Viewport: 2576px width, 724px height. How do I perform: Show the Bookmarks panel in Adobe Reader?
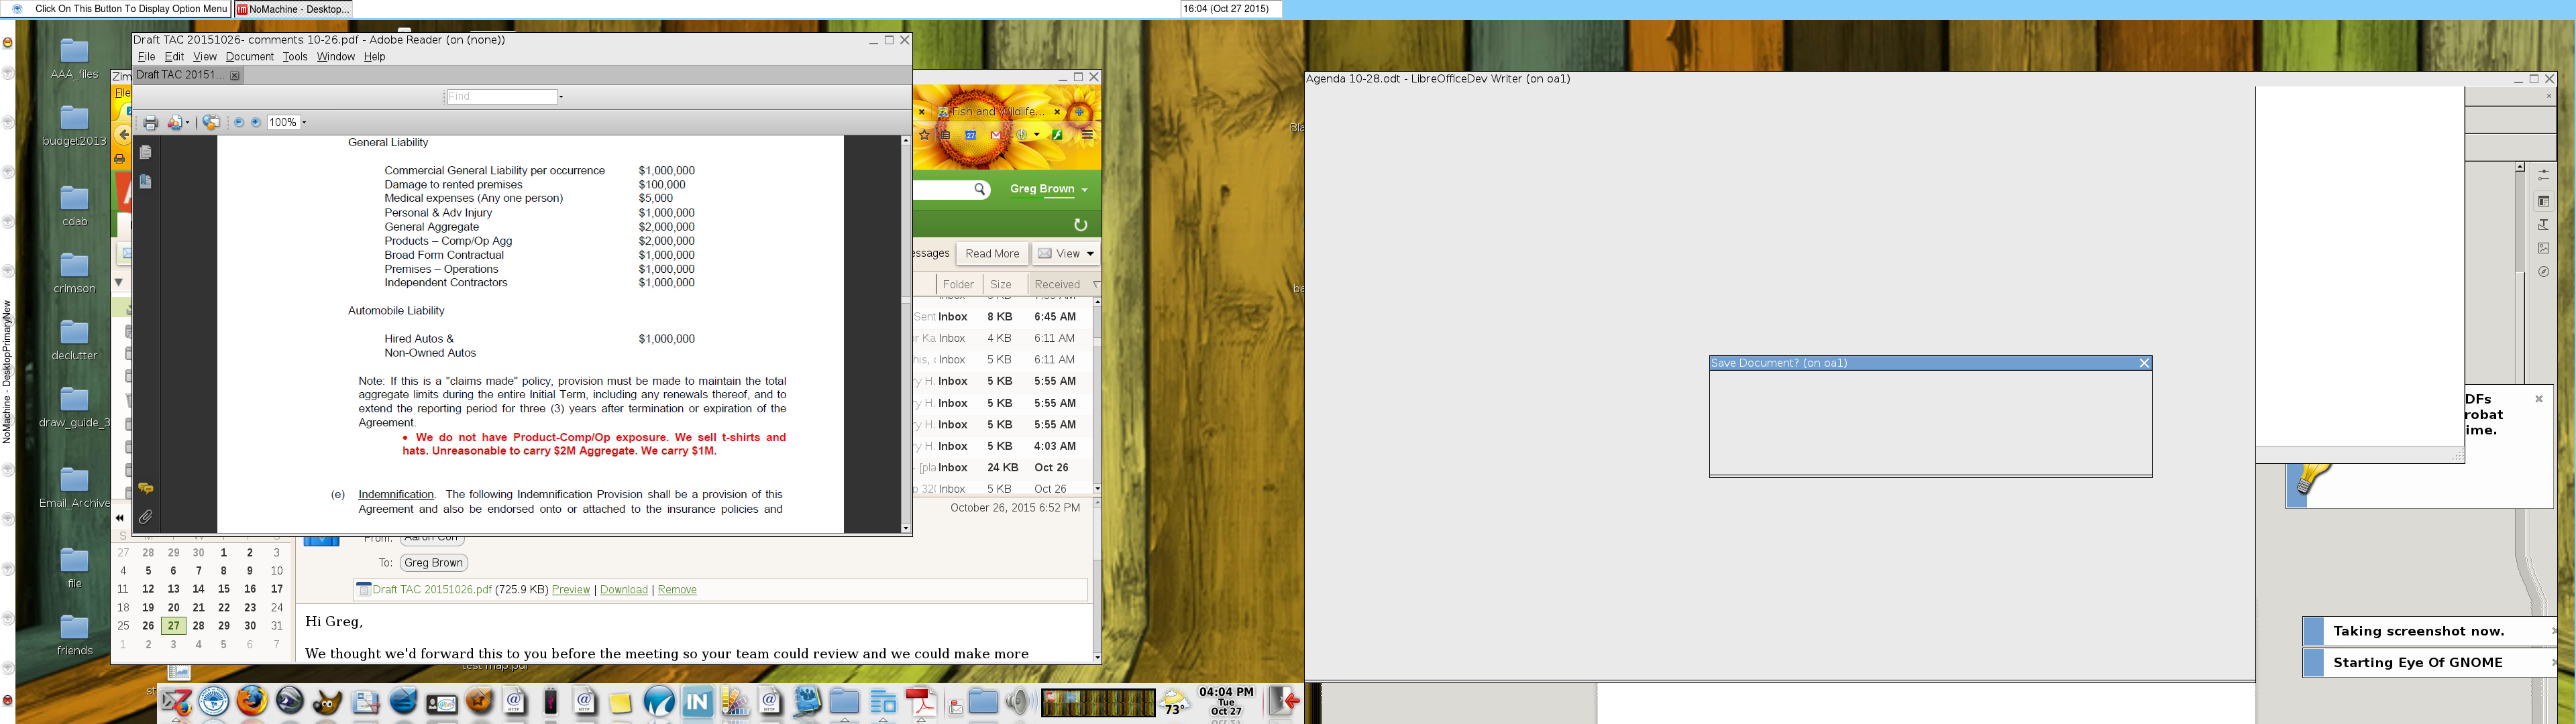tap(146, 182)
